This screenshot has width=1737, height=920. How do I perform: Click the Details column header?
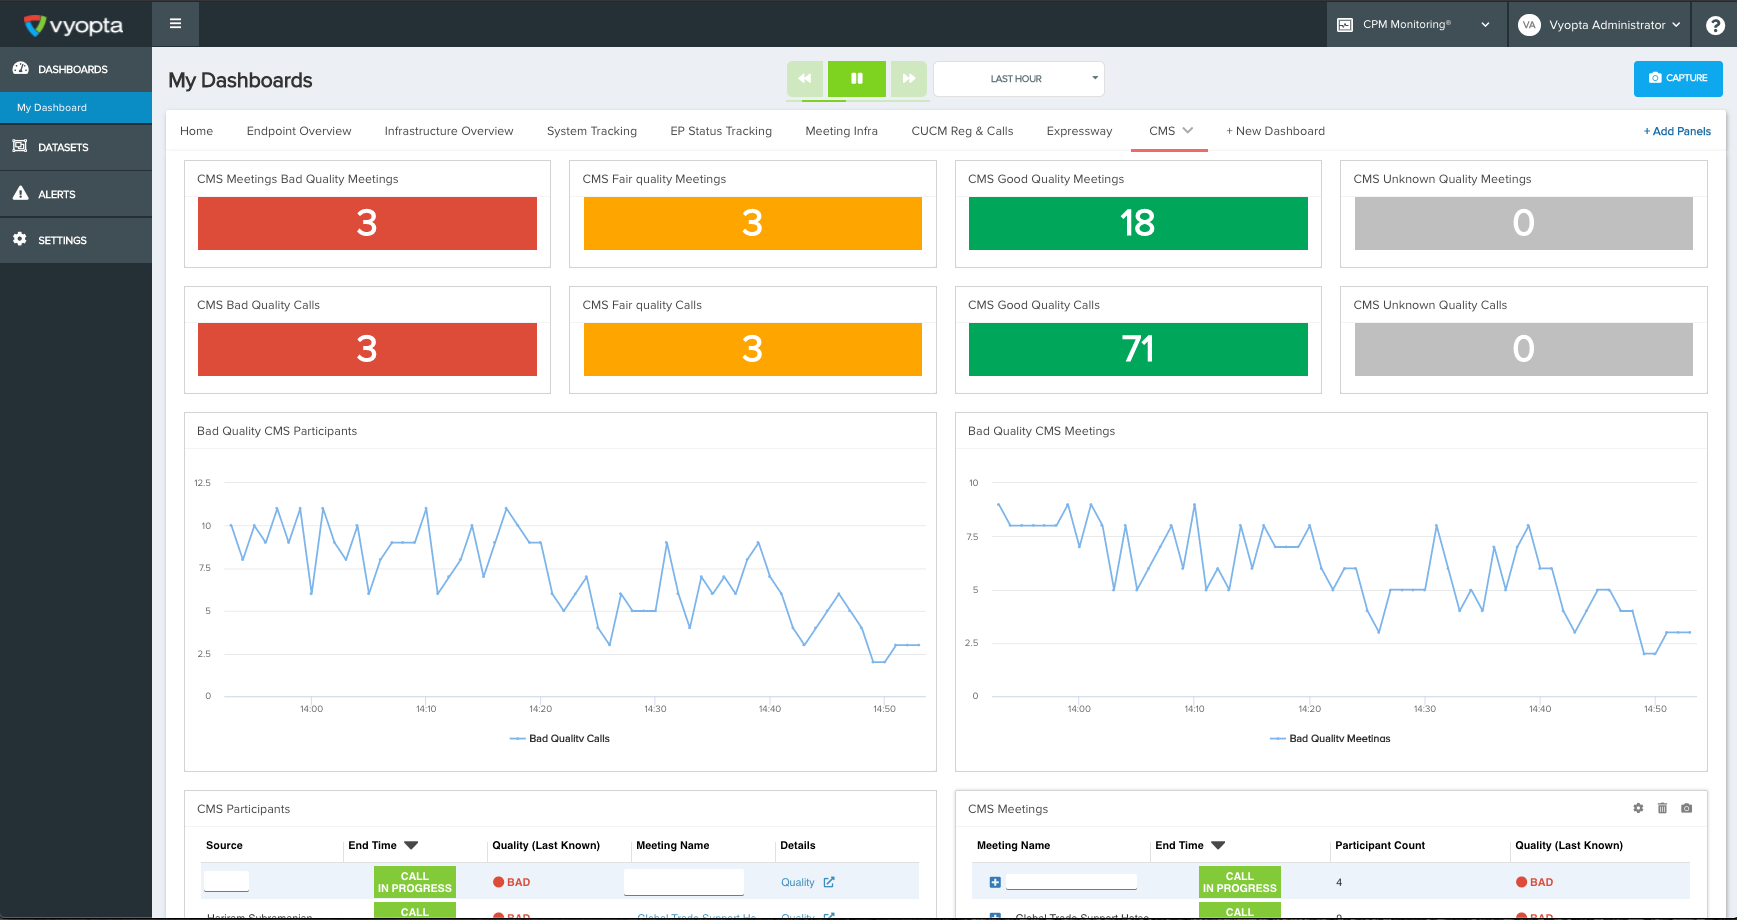click(x=798, y=845)
